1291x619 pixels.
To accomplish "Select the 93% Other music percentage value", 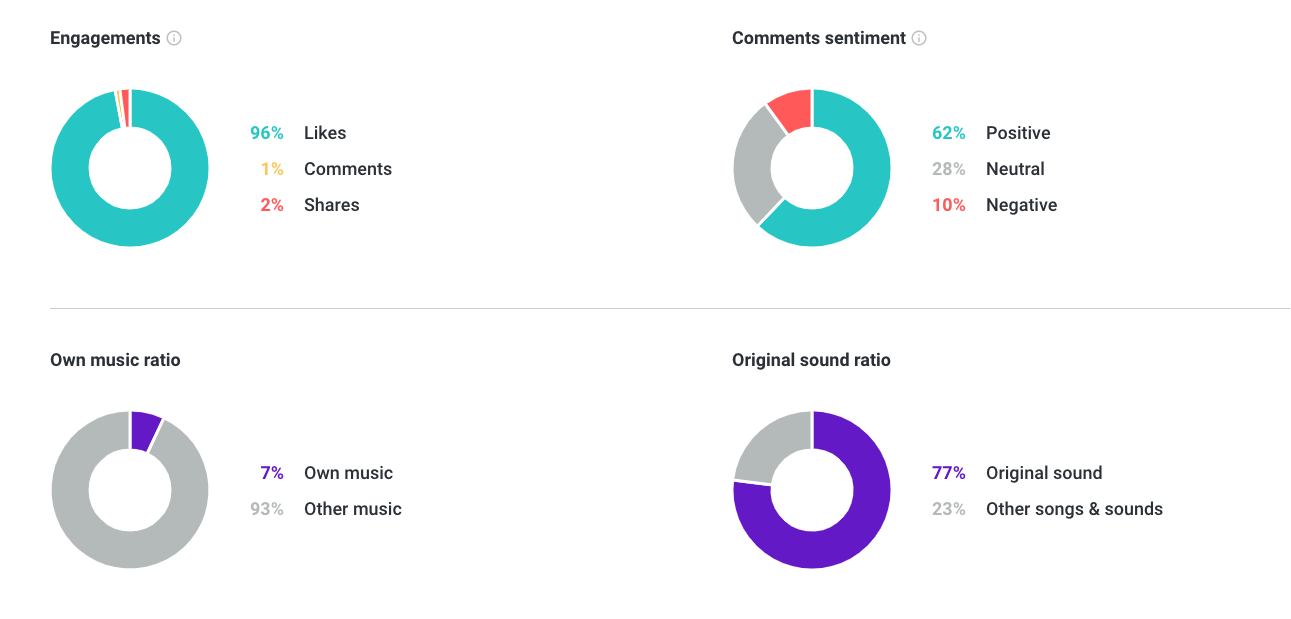I will [x=267, y=509].
